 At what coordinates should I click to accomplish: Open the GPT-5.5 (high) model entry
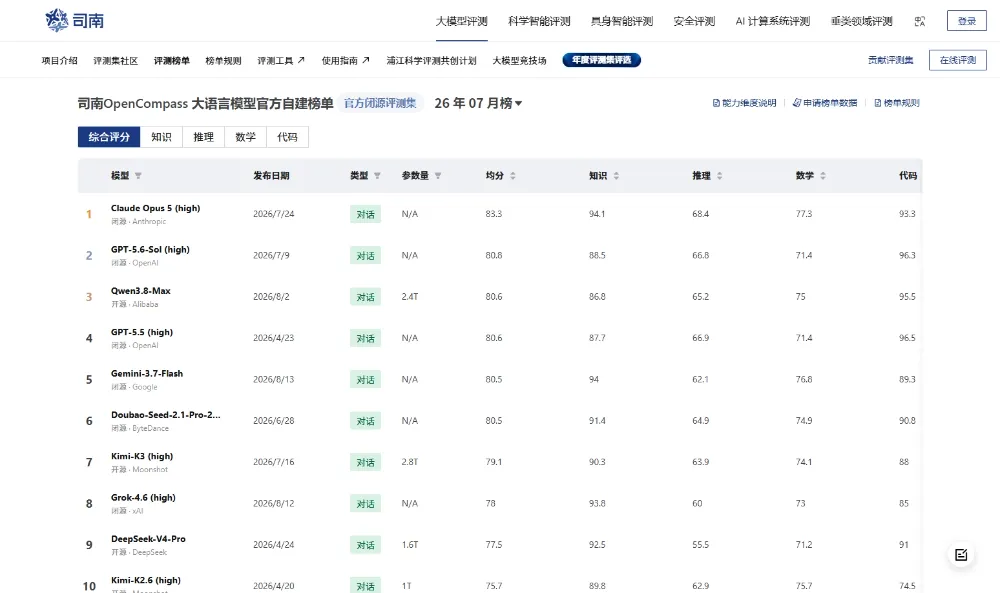point(142,332)
